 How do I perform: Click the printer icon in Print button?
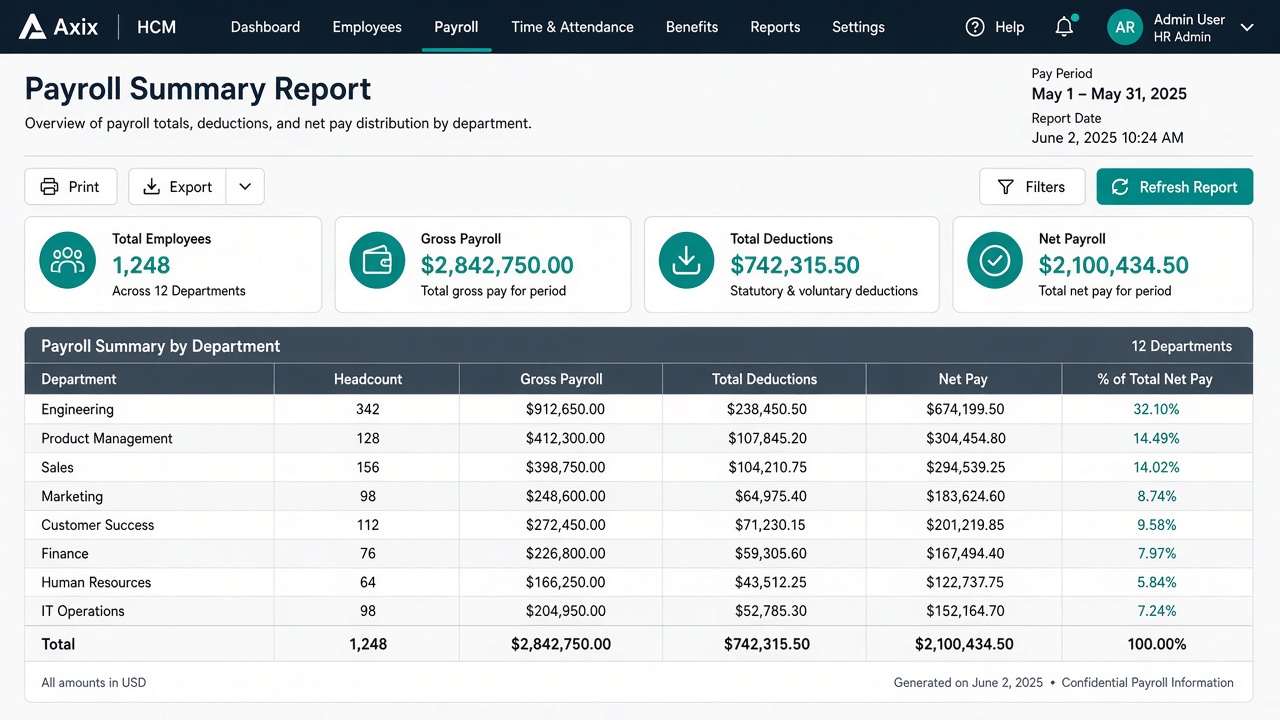[49, 187]
